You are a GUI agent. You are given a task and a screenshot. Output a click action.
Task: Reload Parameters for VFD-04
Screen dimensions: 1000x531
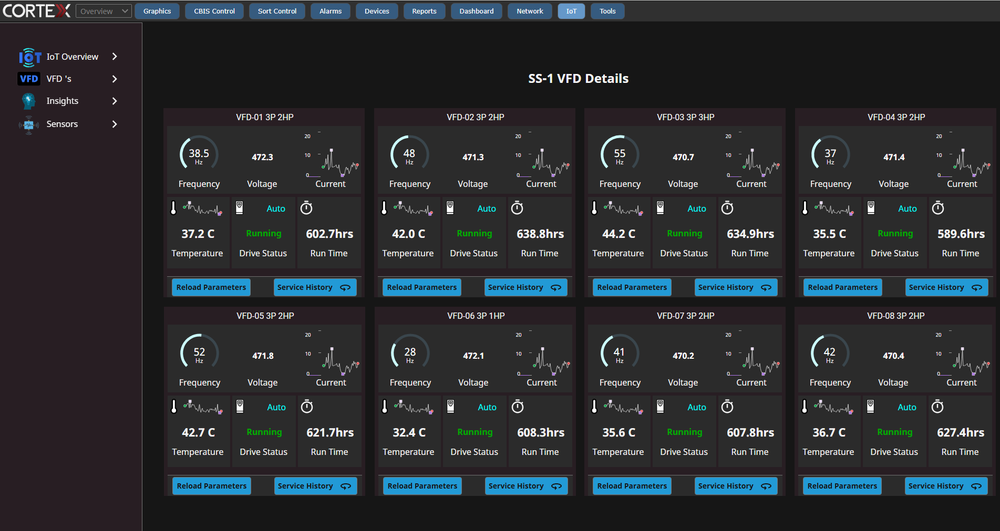842,287
